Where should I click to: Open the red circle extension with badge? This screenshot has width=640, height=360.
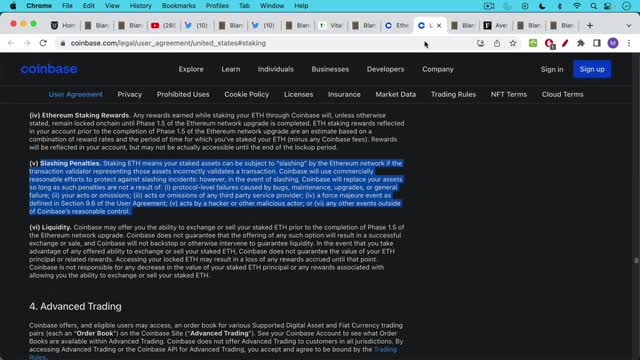click(x=549, y=44)
